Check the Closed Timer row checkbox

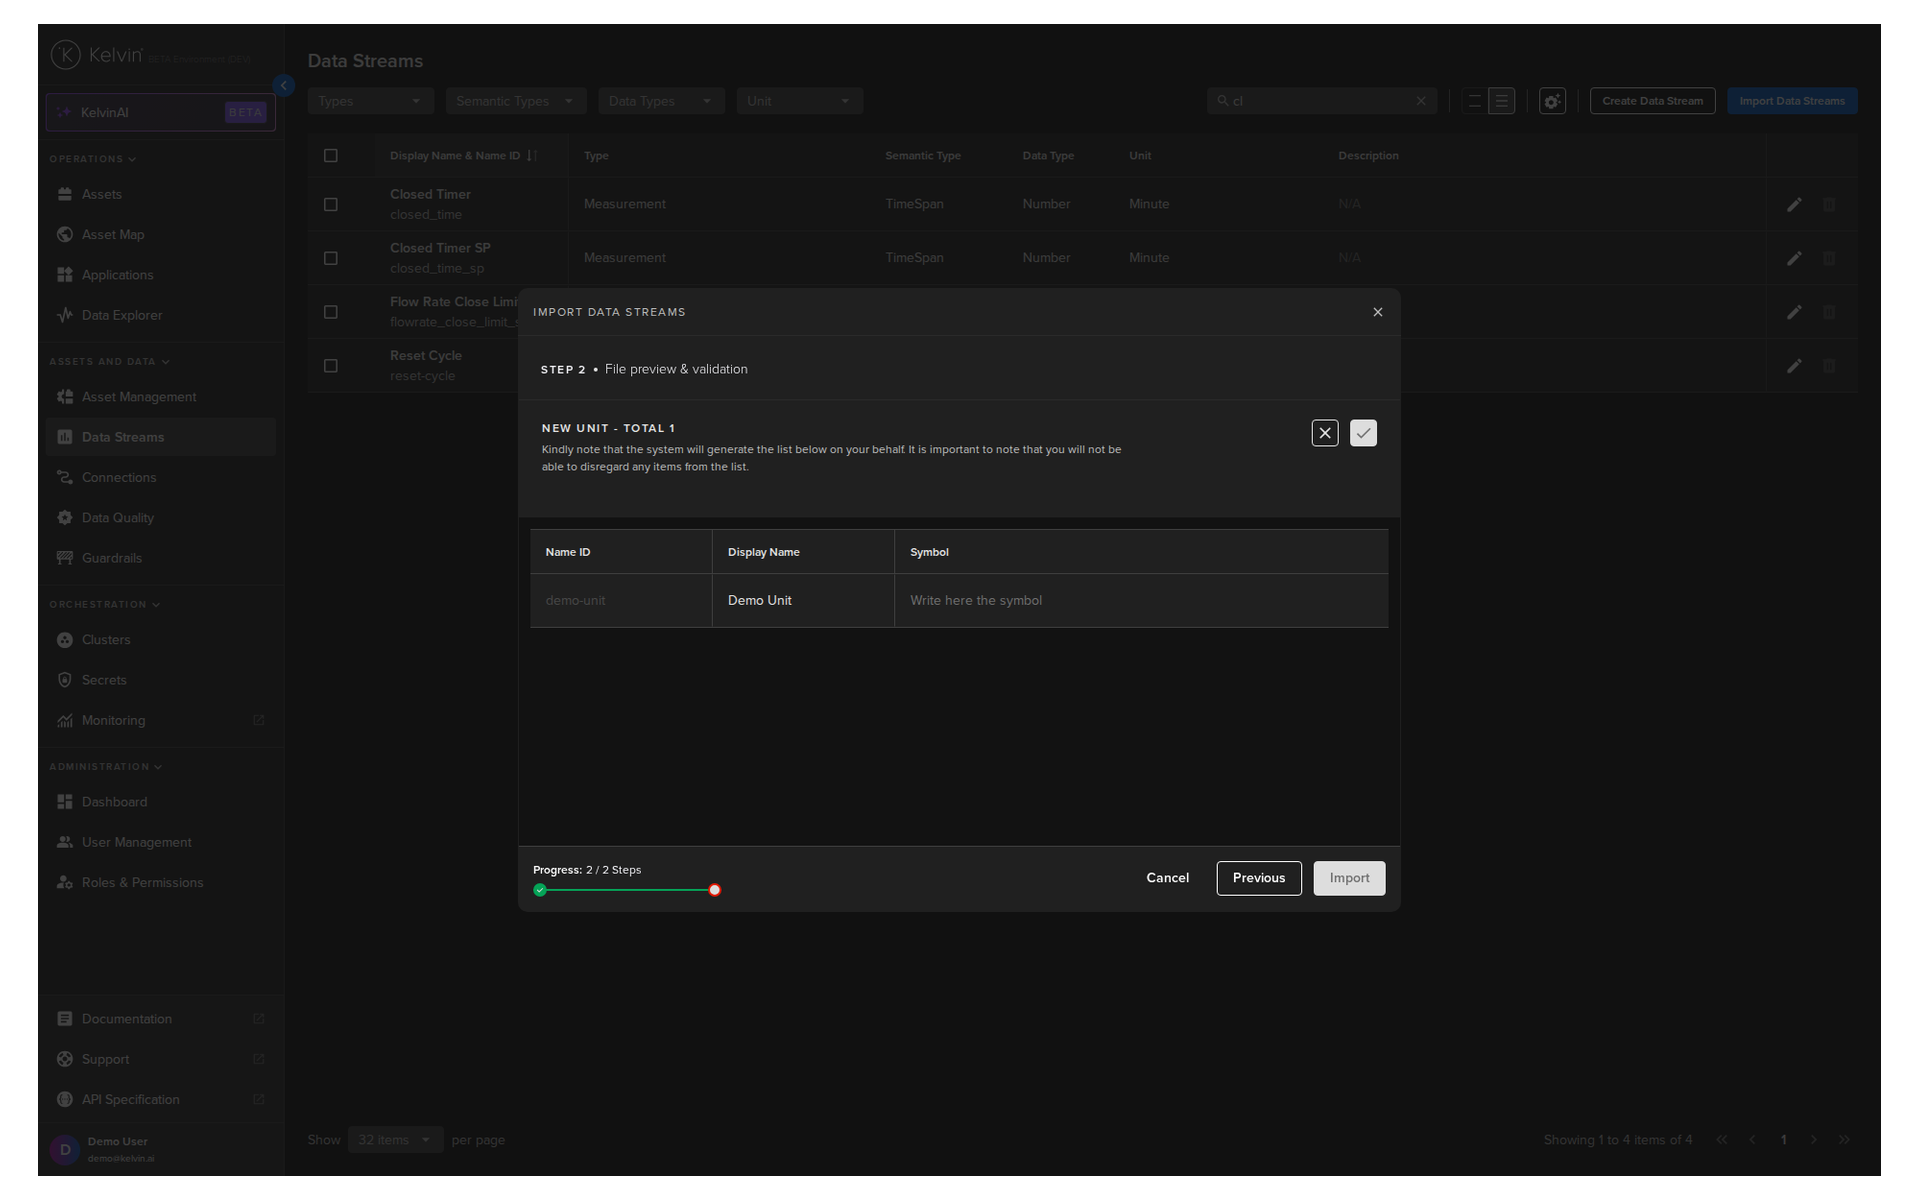tap(331, 204)
